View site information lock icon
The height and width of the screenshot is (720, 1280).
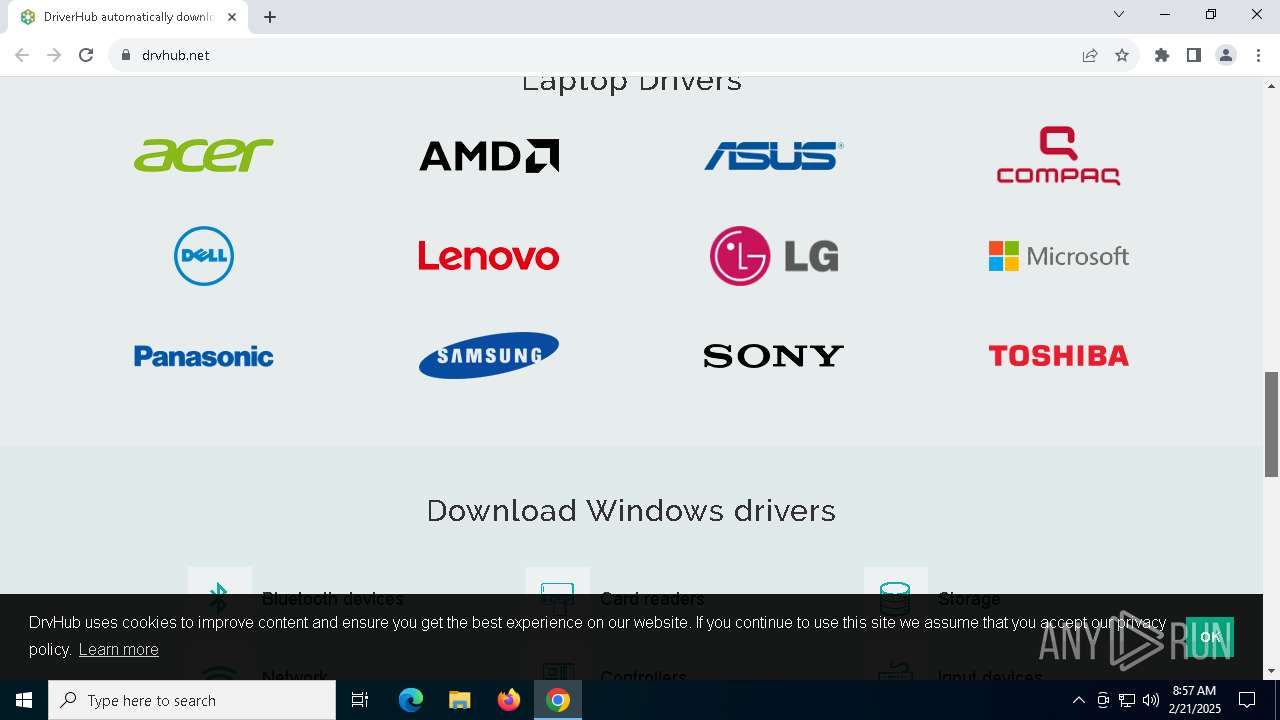126,55
